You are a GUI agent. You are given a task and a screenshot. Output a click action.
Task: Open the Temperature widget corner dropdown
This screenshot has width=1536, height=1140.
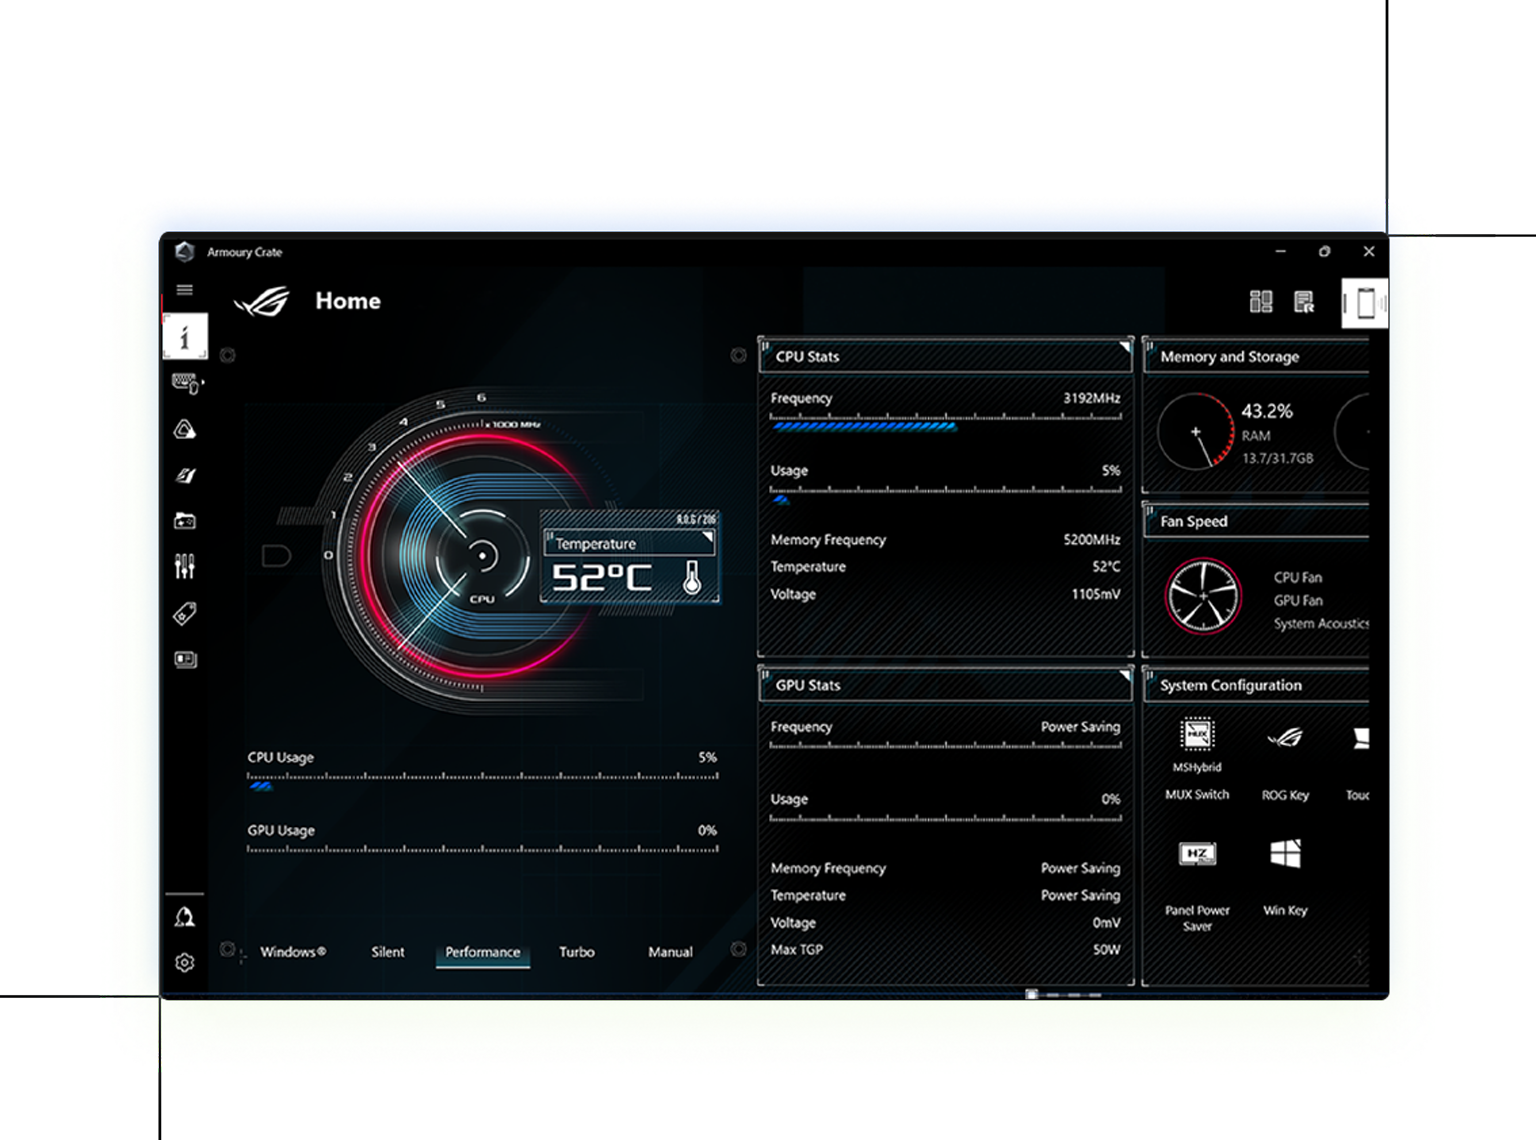click(x=707, y=538)
